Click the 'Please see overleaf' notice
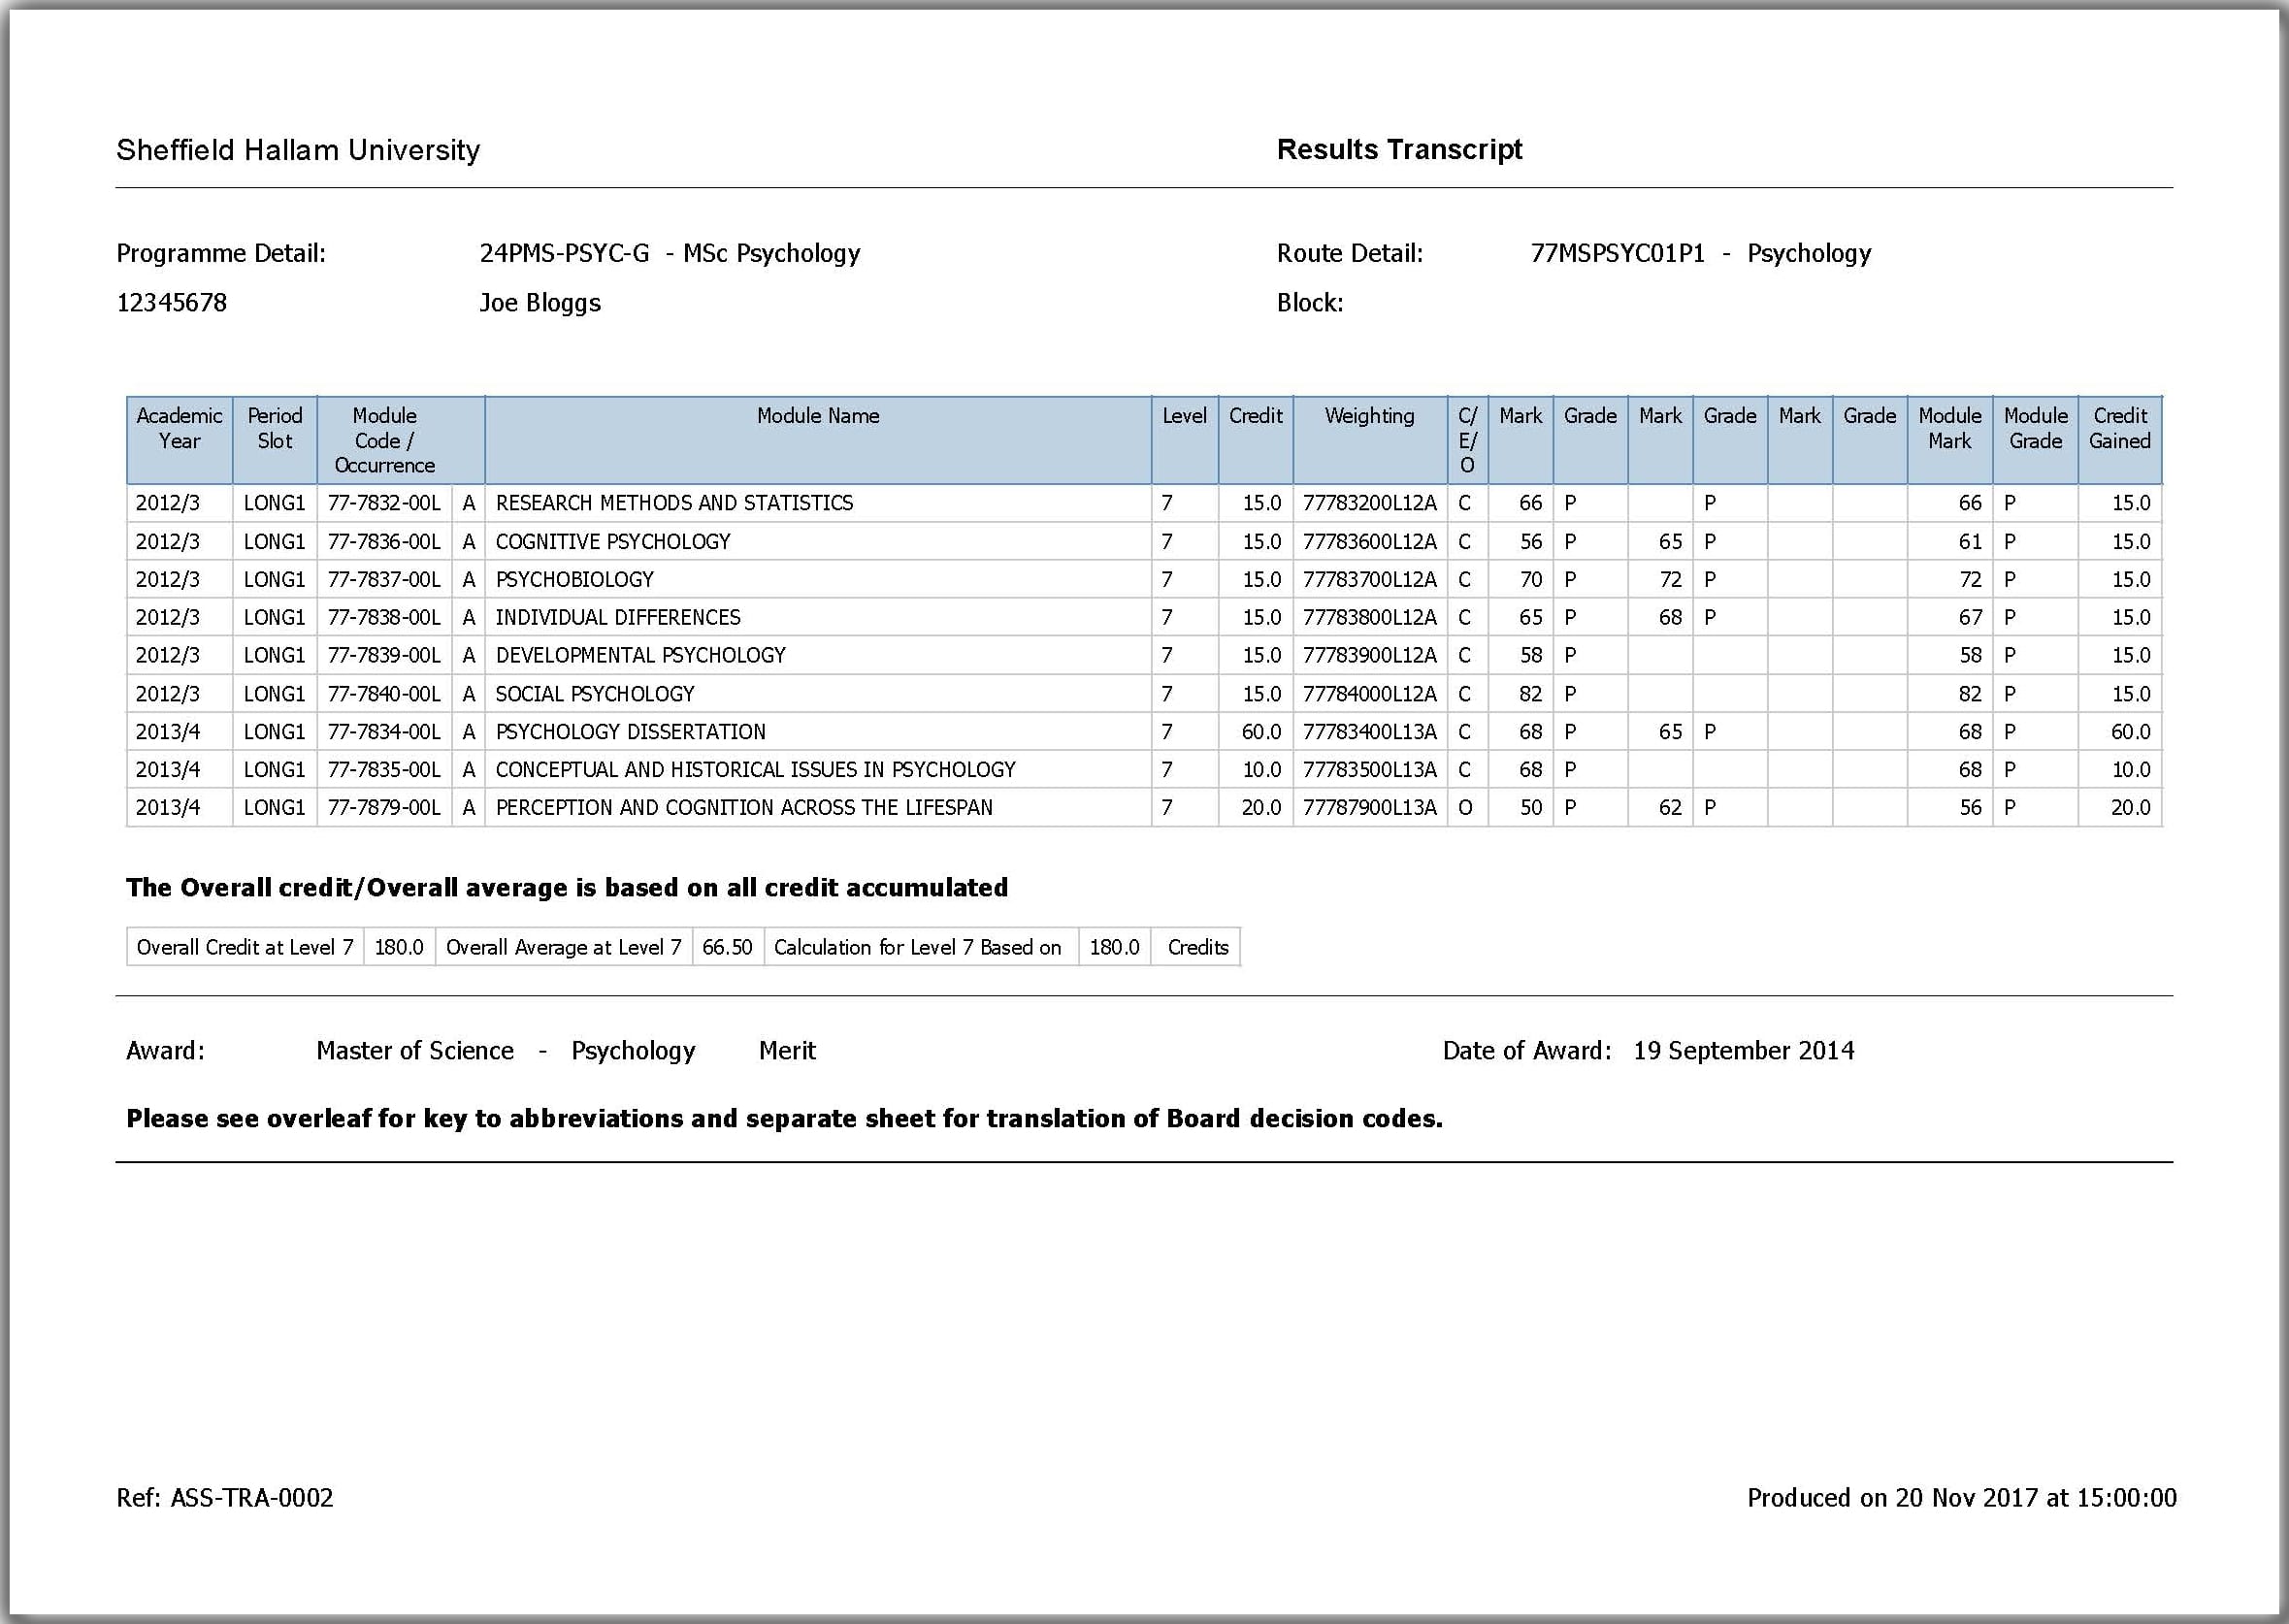Viewport: 2289px width, 1624px height. (x=785, y=1118)
